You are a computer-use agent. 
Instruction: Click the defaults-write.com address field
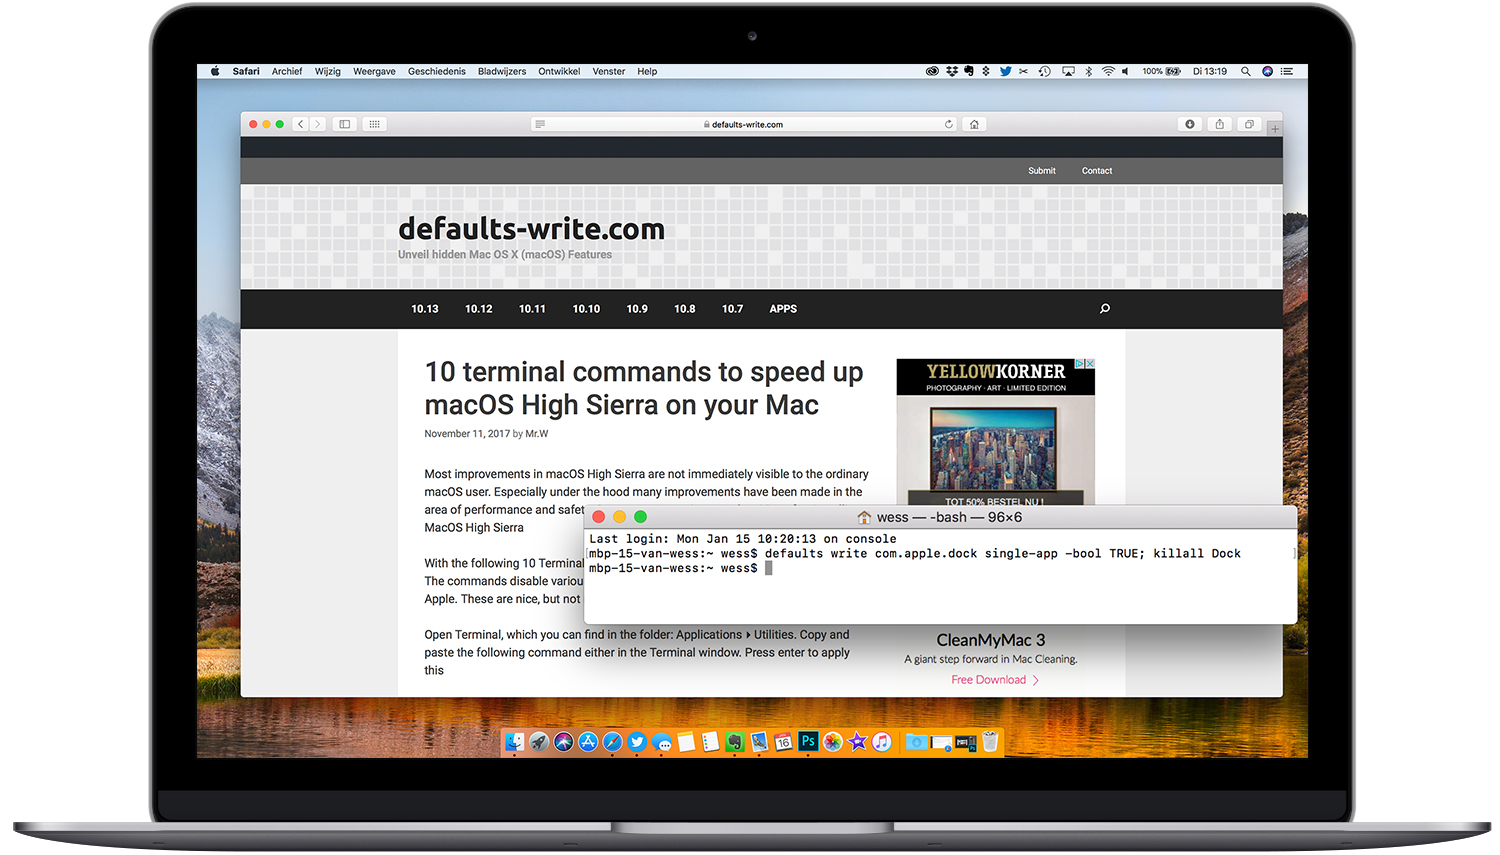pyautogui.click(x=744, y=124)
